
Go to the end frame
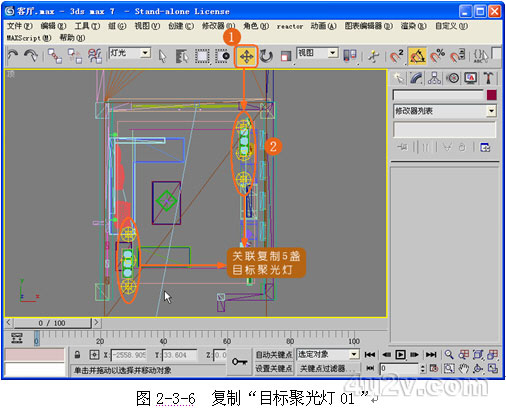pos(431,354)
